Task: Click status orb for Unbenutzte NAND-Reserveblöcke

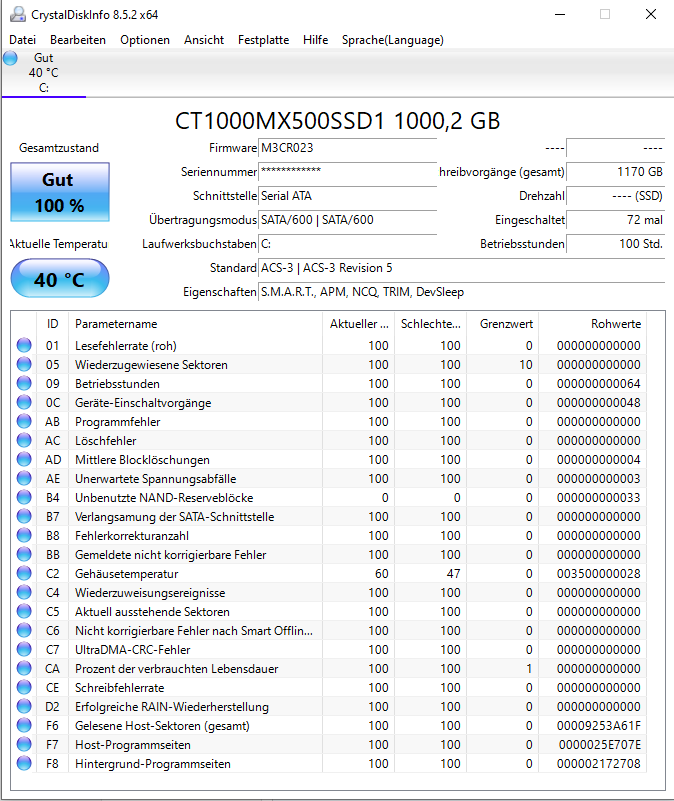Action: click(x=24, y=497)
